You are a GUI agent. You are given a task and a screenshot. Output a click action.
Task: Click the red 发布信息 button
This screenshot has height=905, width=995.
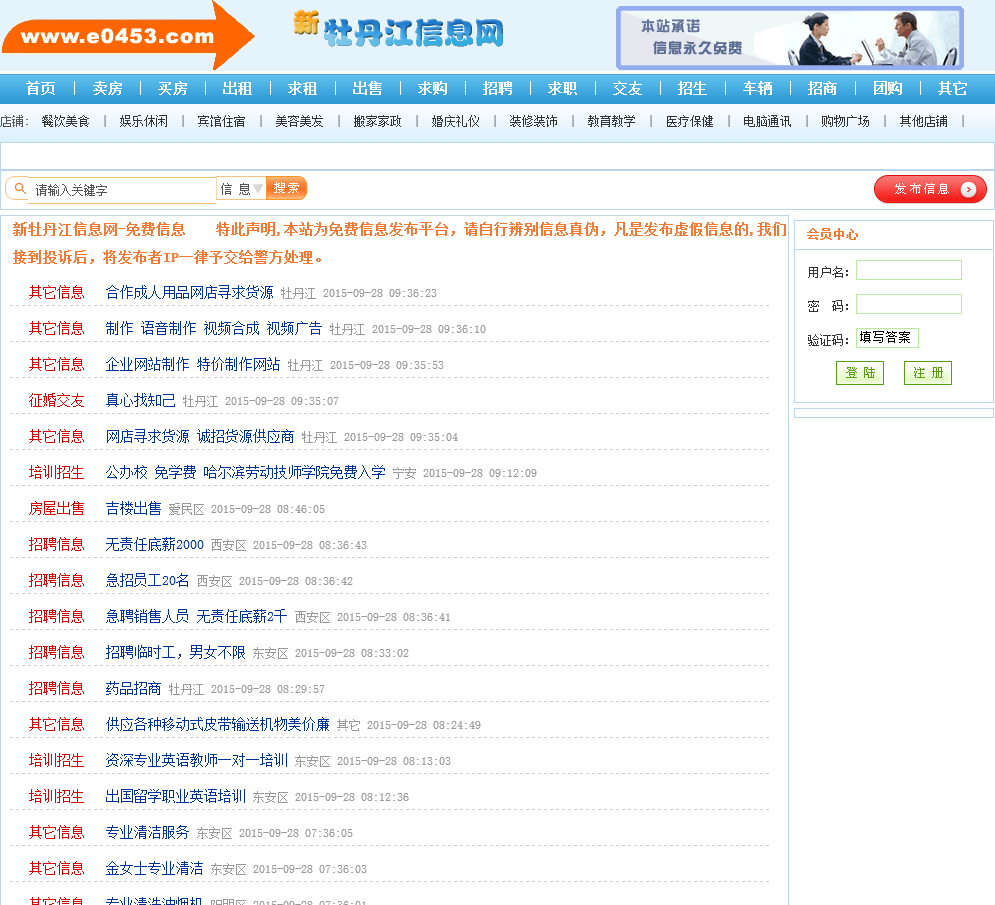pos(930,189)
